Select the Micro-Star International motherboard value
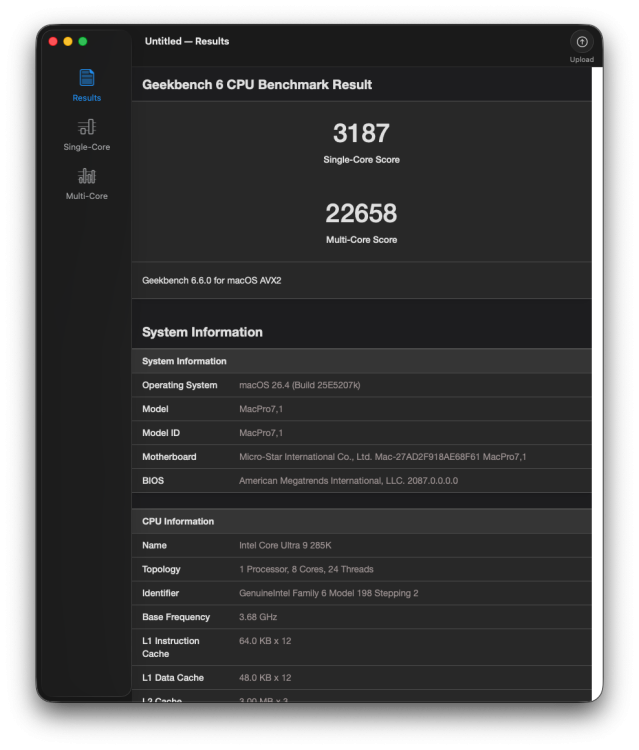639x750 pixels. [382, 457]
